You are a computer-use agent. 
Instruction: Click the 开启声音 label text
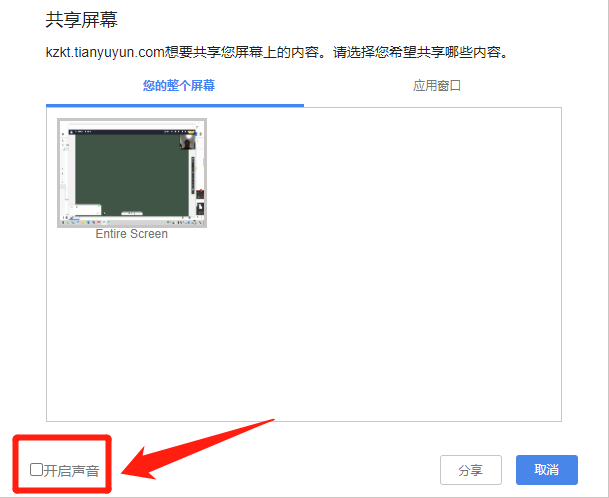click(72, 469)
